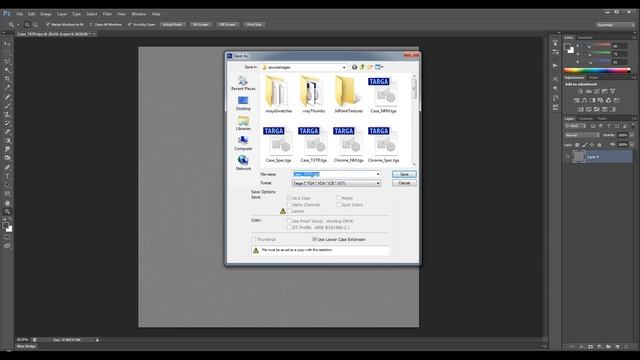
Task: Open the layer Fill dropdown arrow
Action: coord(632,145)
